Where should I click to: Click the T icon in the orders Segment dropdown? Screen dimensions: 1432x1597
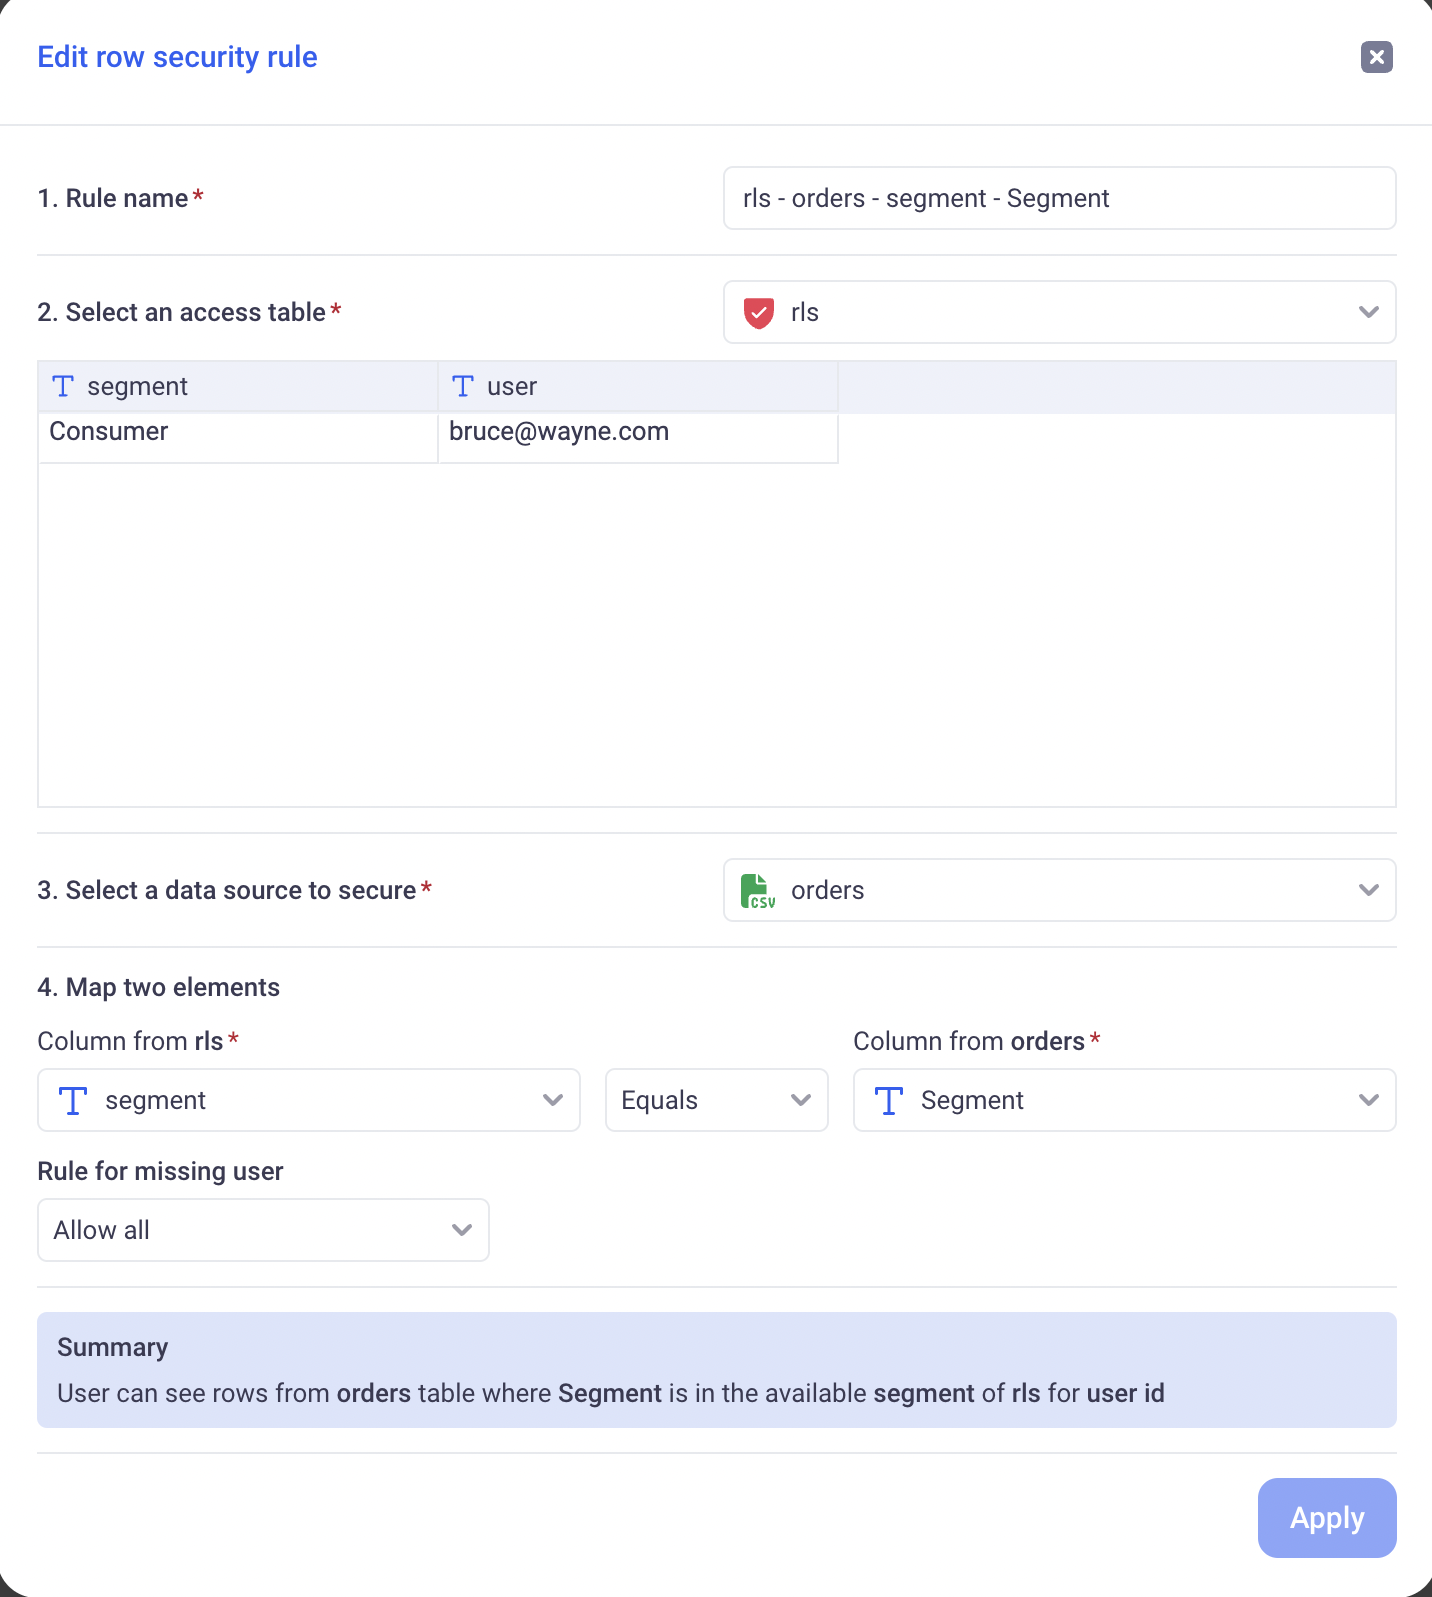click(888, 1101)
